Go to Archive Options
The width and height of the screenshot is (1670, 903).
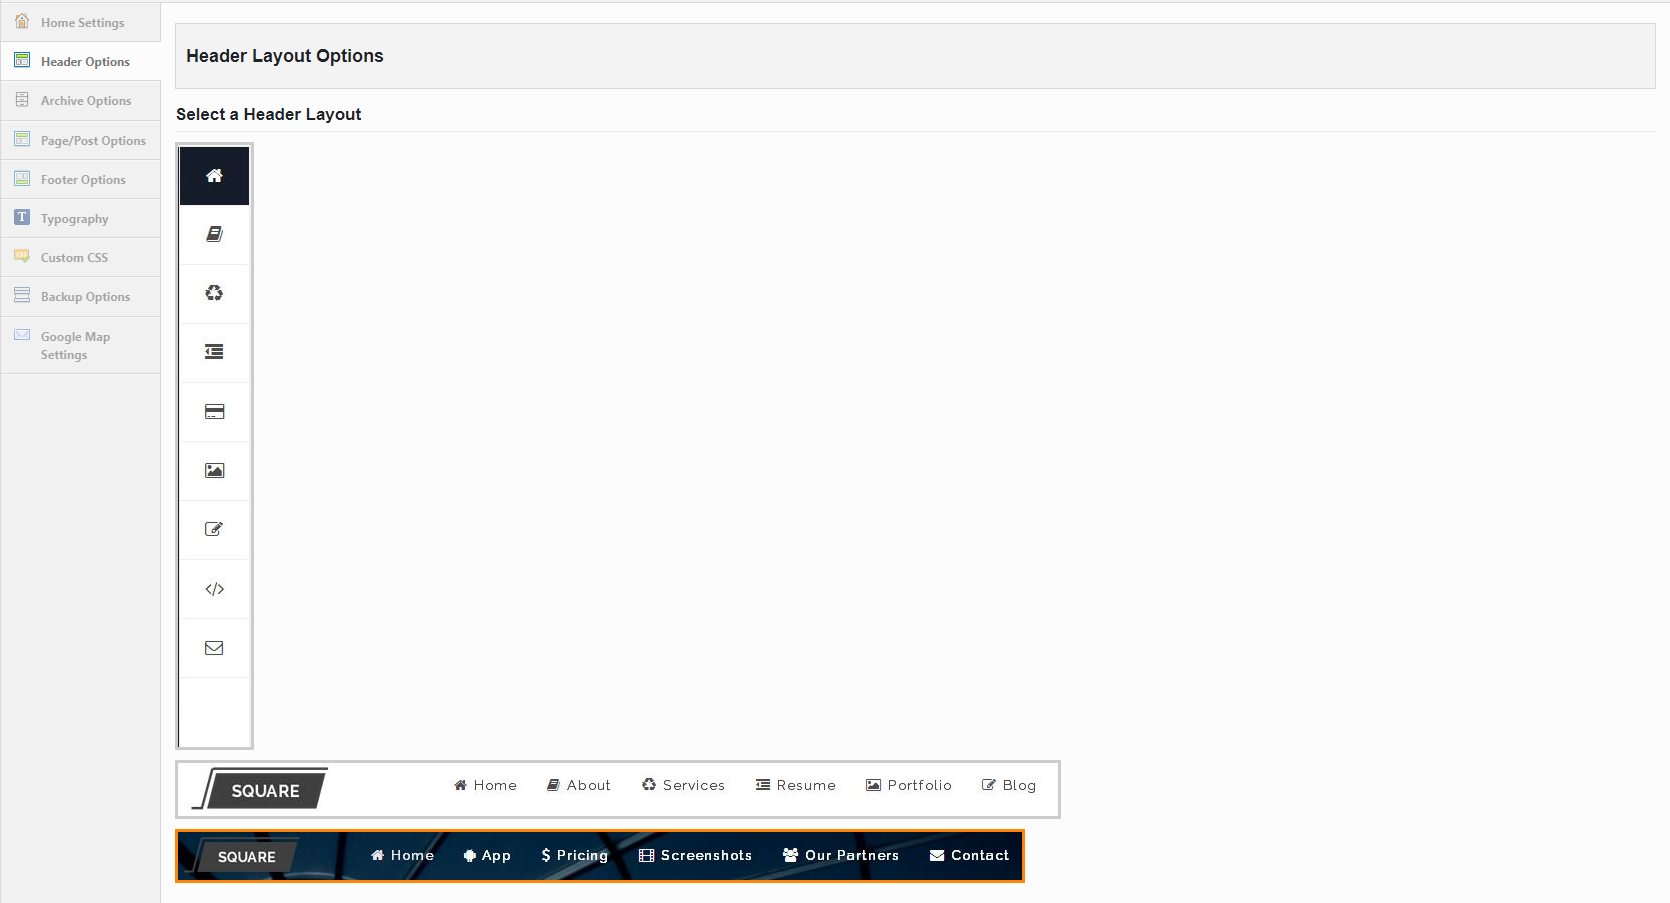(x=80, y=100)
